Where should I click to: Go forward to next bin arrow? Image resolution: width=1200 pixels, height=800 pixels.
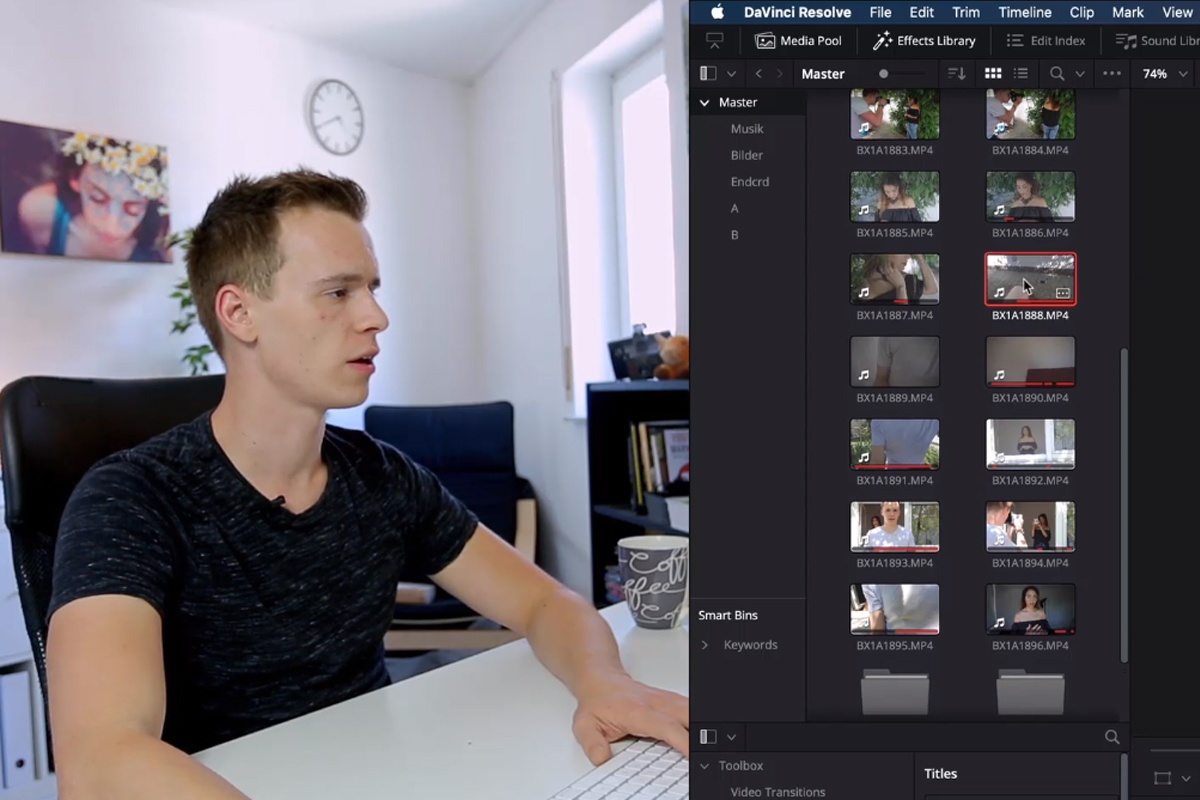pos(780,74)
